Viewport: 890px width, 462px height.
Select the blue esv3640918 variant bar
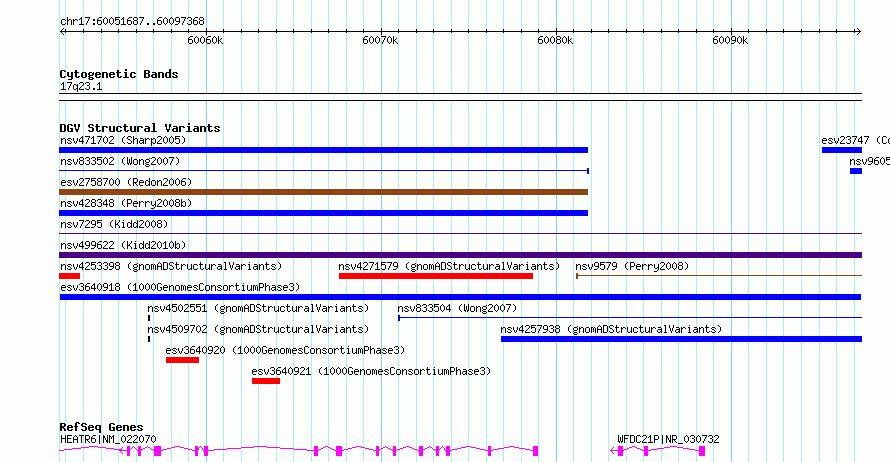point(460,297)
